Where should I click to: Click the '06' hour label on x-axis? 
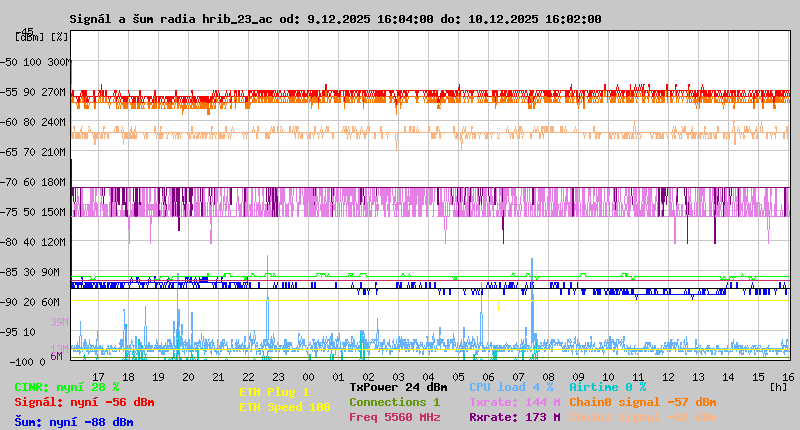click(489, 377)
